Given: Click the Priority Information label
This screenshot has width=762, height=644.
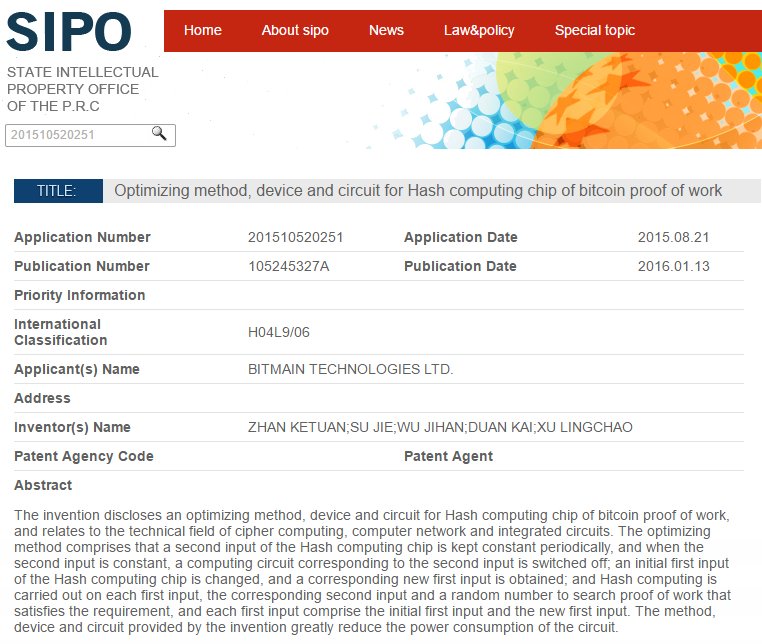Looking at the screenshot, I should tap(80, 295).
